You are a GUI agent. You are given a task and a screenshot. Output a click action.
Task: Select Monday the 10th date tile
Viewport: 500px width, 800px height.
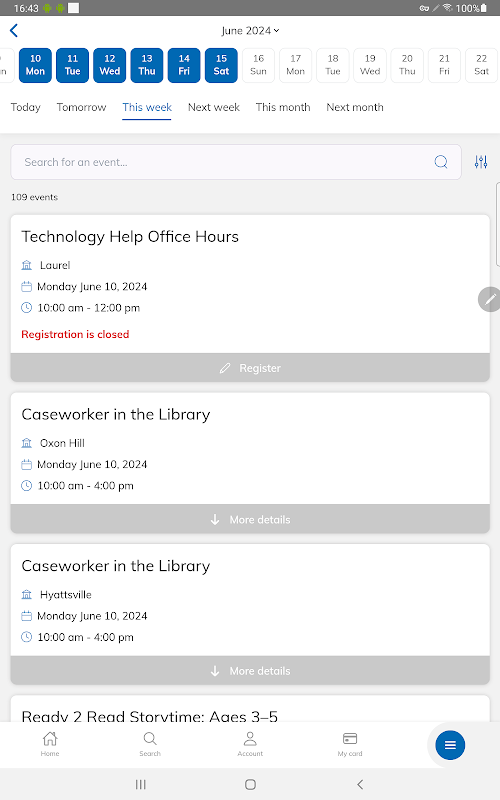coord(35,65)
